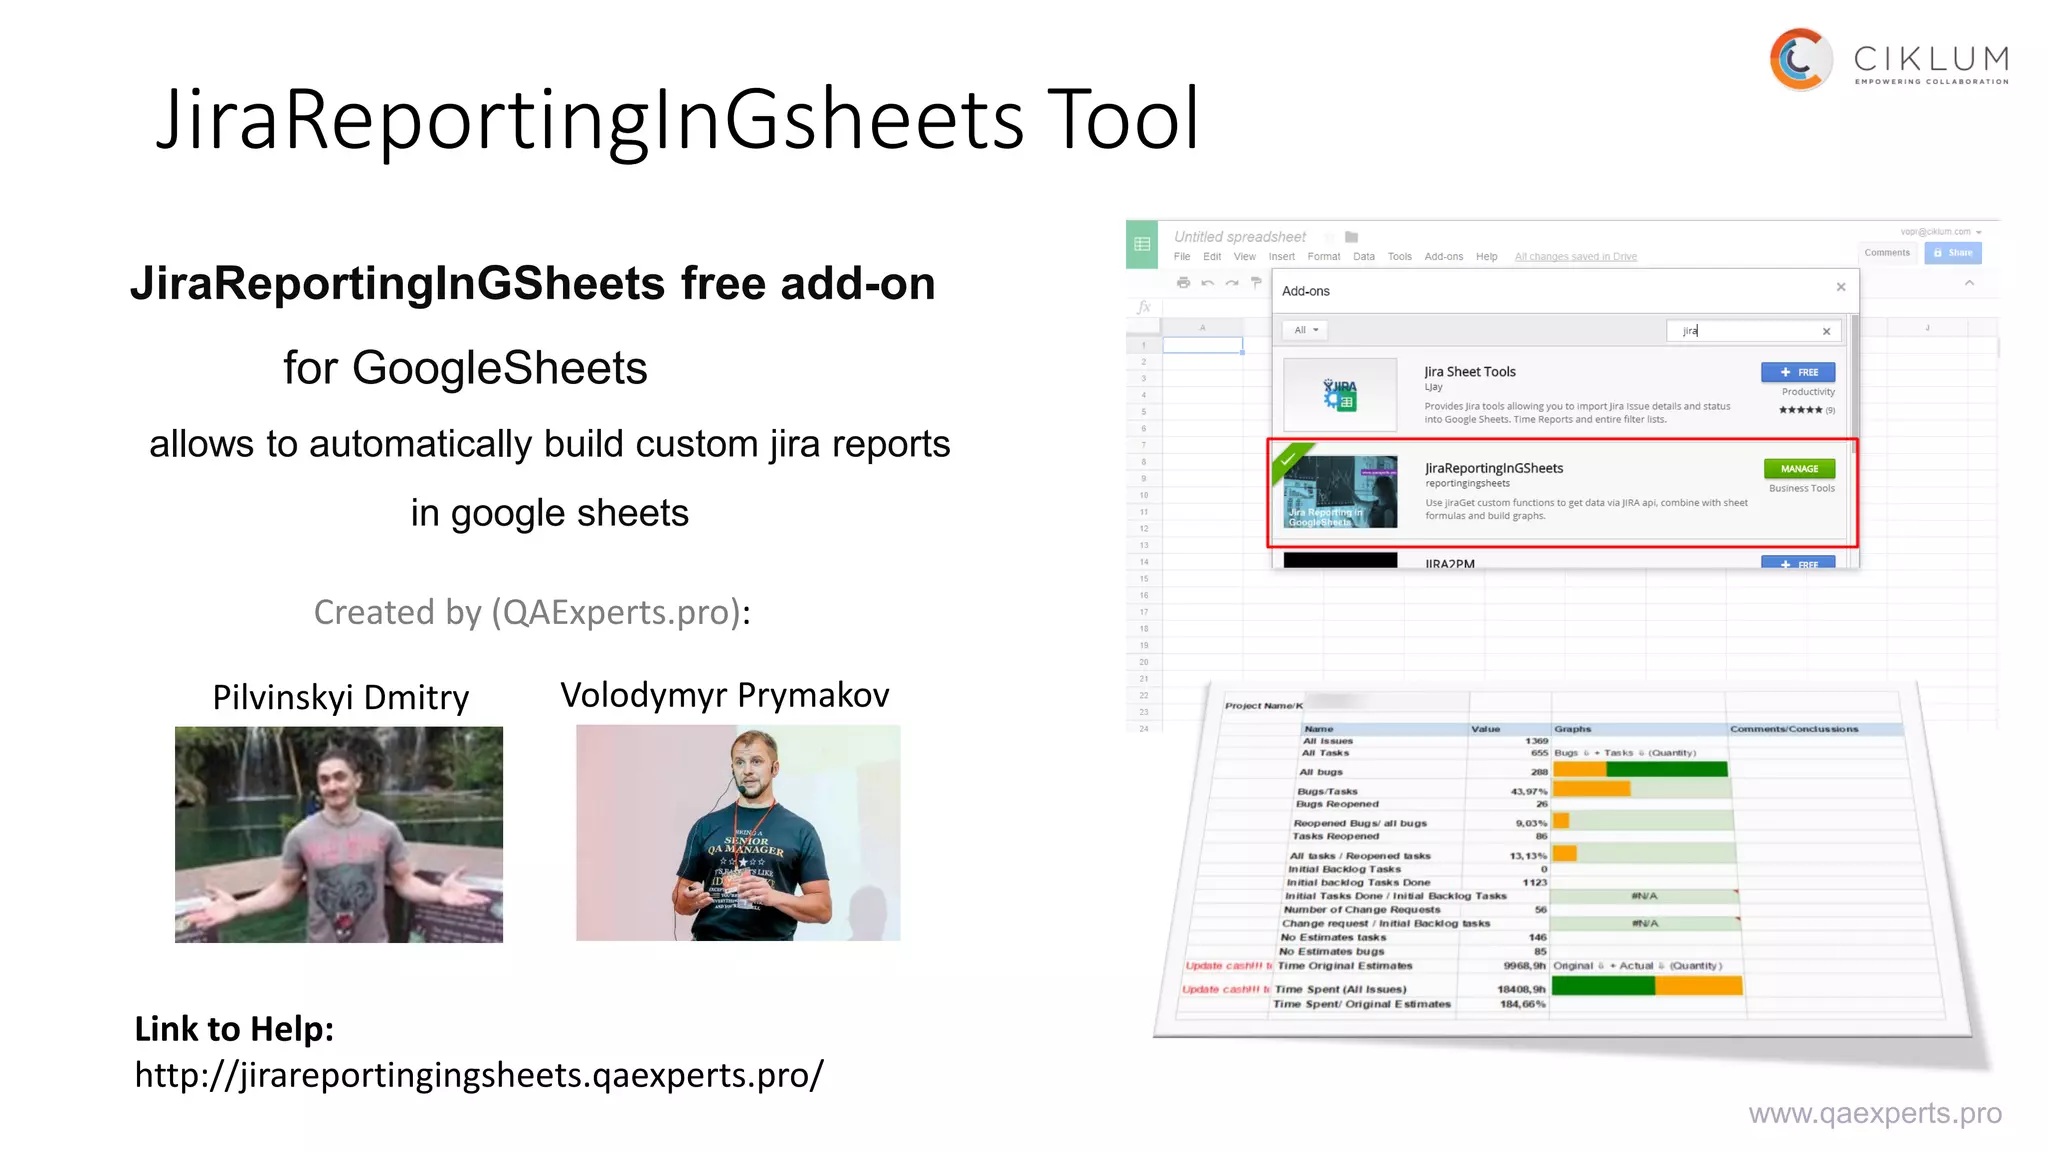This screenshot has height=1152, width=2048.
Task: Click the green Google Sheets home icon
Action: coord(1142,244)
